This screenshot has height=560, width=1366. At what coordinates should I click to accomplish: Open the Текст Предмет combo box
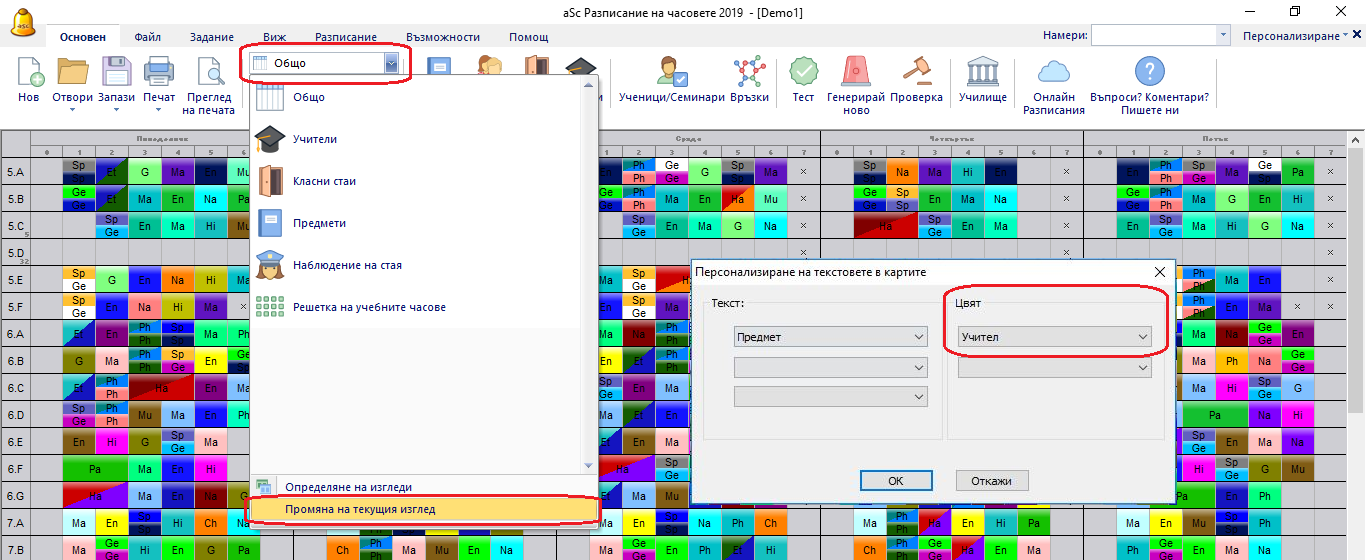830,338
